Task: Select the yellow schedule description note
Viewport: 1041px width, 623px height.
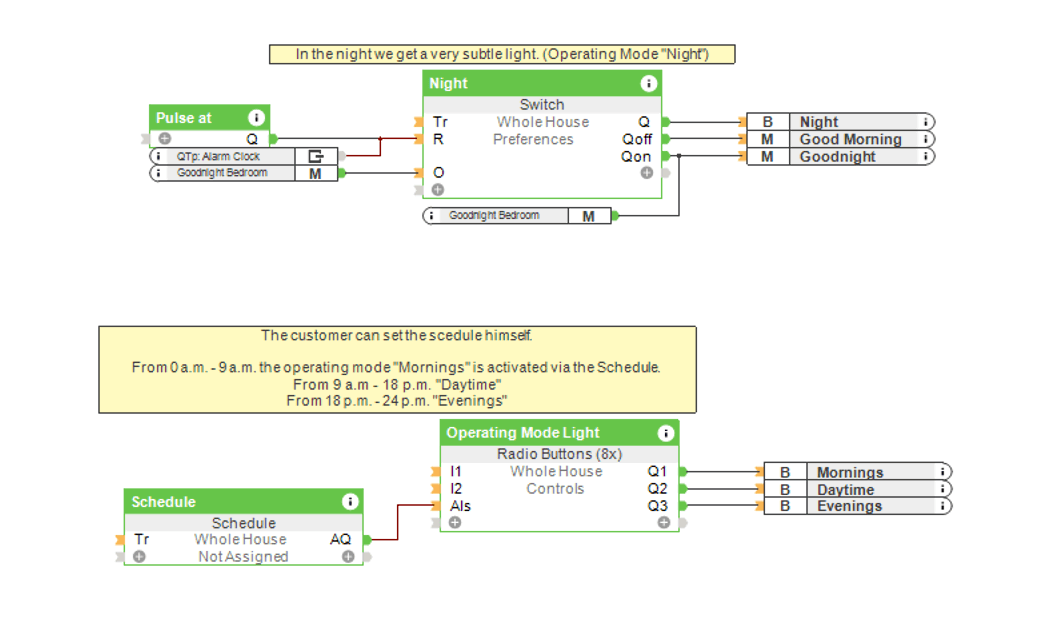Action: coord(397,369)
